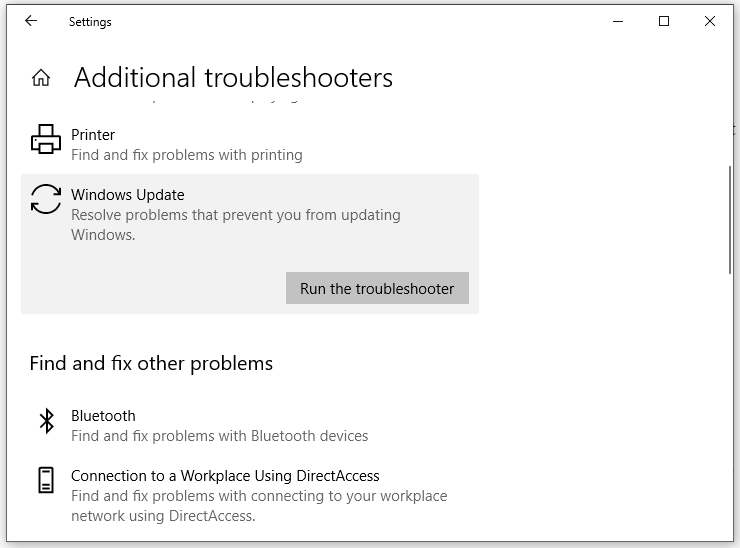Collapse the Windows Update item by its title
This screenshot has width=740, height=548.
[x=128, y=195]
